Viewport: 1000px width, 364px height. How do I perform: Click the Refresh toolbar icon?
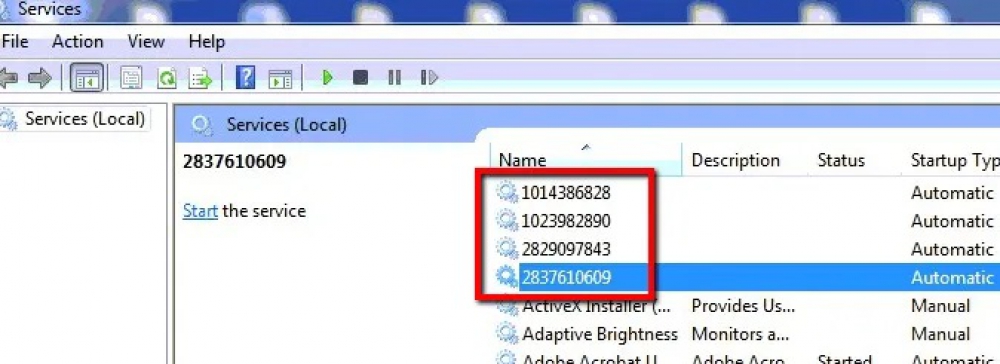click(x=167, y=78)
